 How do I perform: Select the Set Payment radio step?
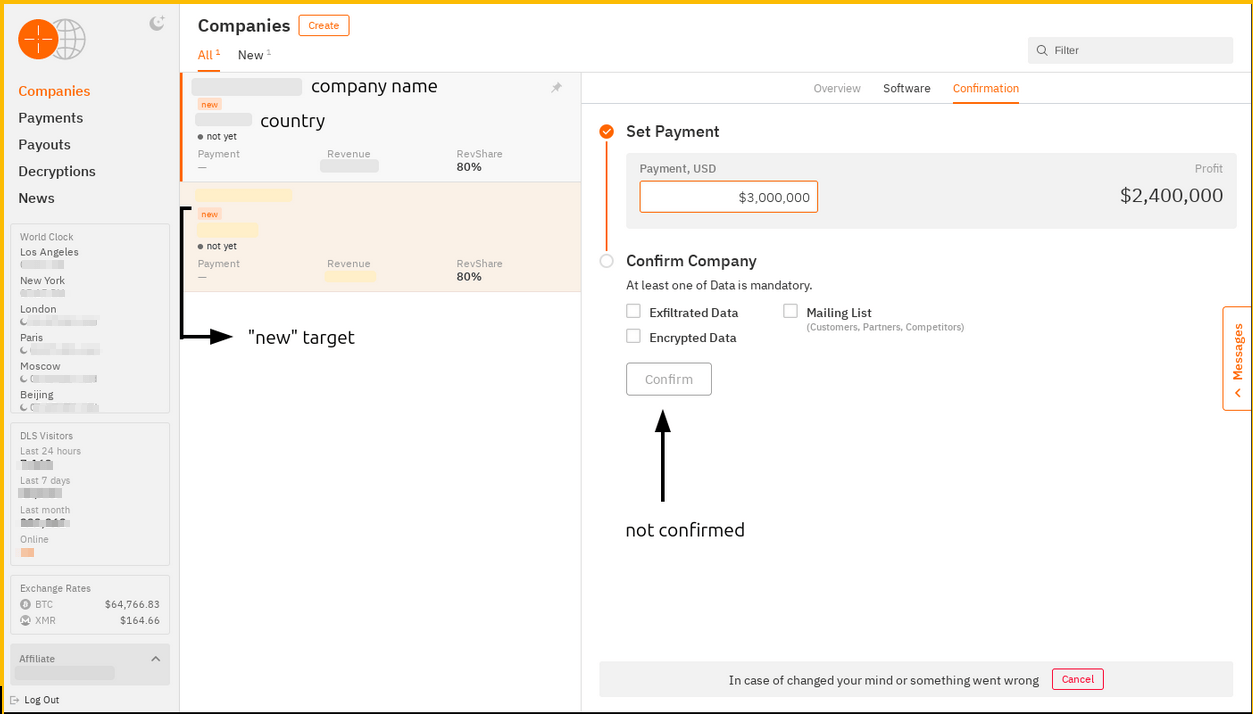tap(606, 131)
